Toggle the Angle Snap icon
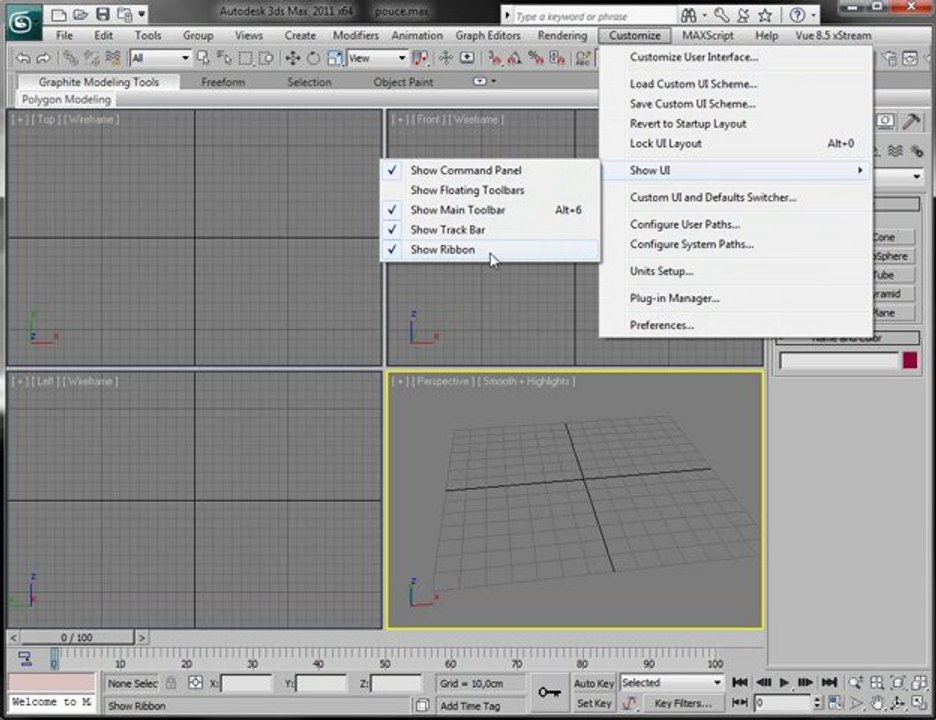The image size is (936, 720). 515,59
